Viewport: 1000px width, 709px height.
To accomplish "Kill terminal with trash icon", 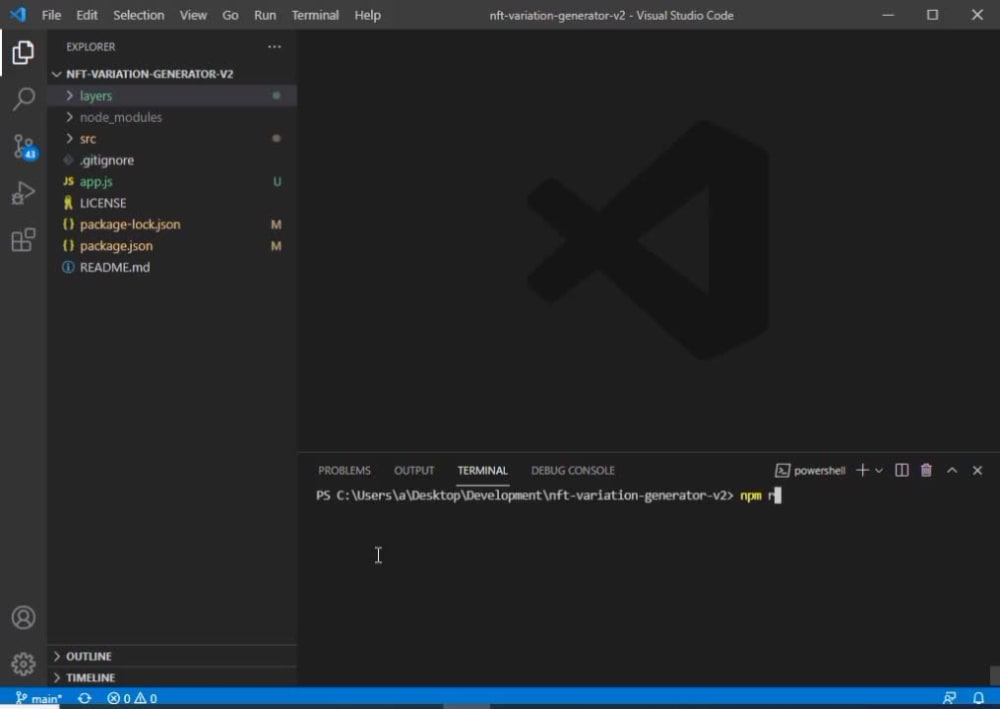I will [926, 470].
